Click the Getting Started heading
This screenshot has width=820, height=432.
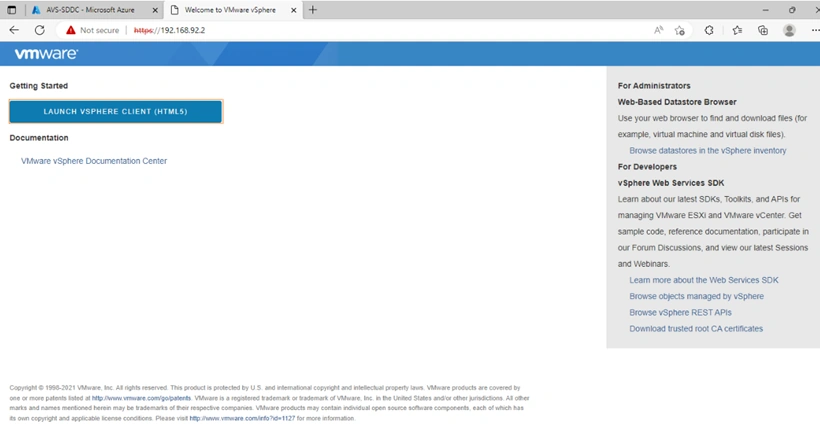click(39, 86)
